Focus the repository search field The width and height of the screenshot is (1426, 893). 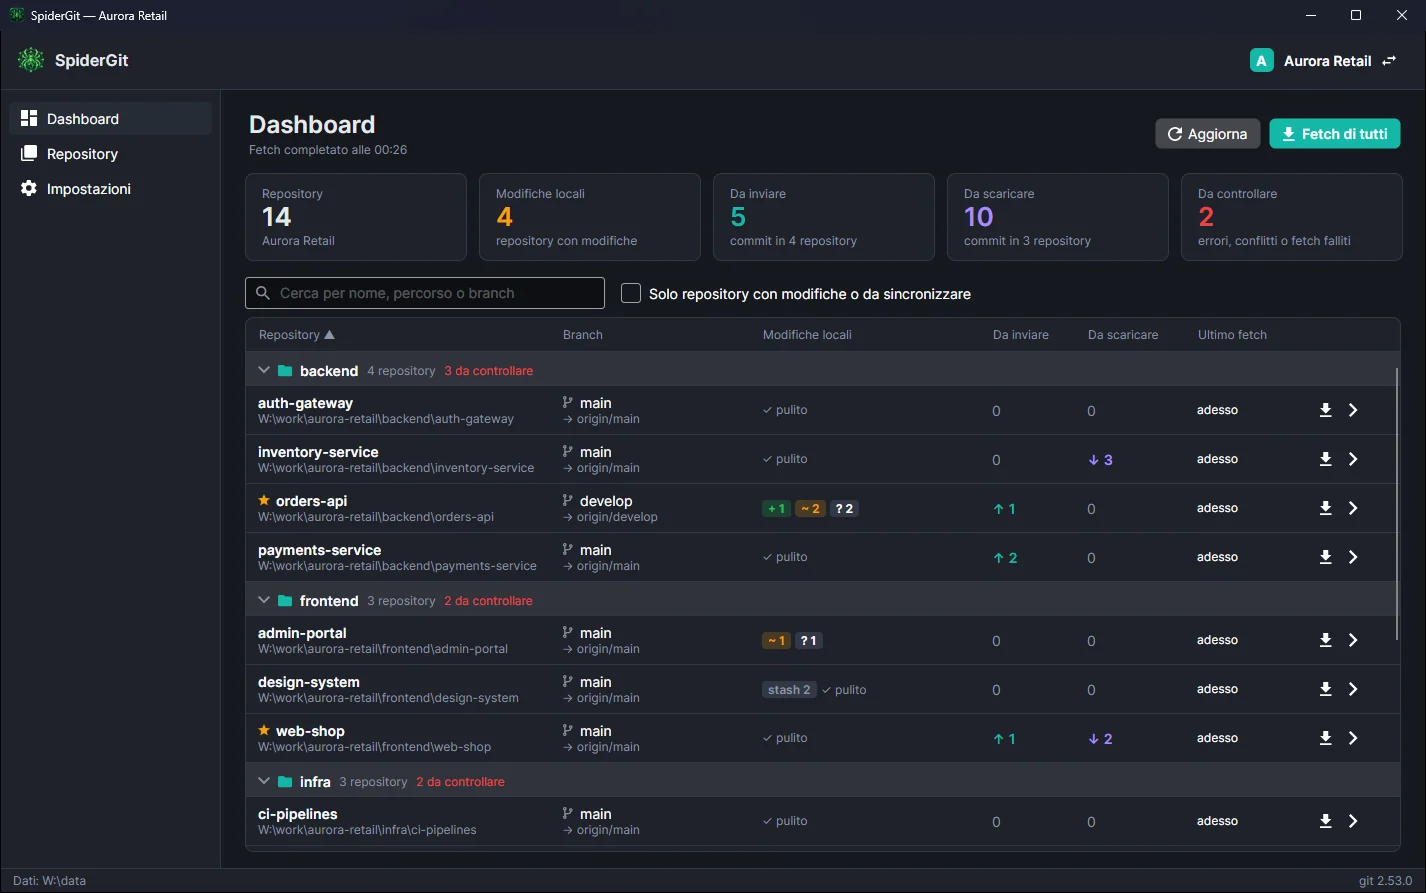pyautogui.click(x=425, y=293)
